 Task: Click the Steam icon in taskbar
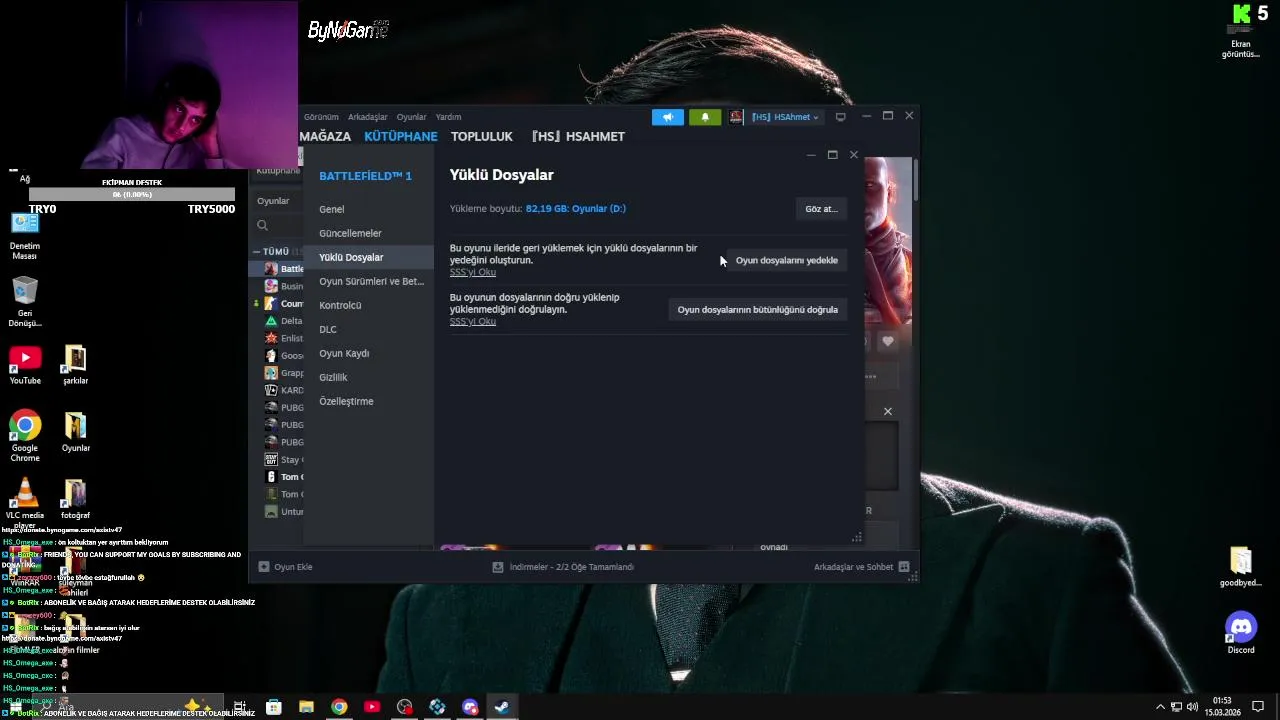pos(502,707)
